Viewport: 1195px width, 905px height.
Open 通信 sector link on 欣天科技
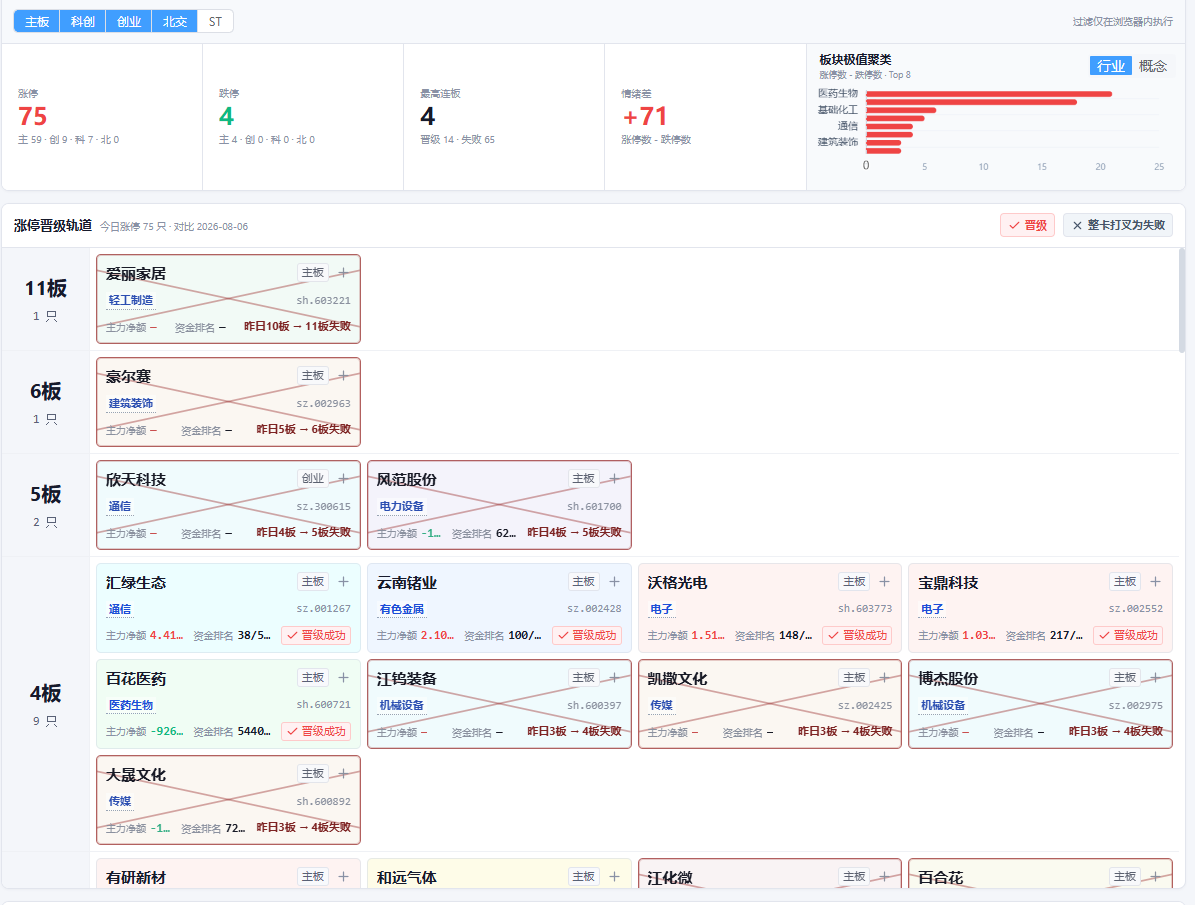click(120, 506)
